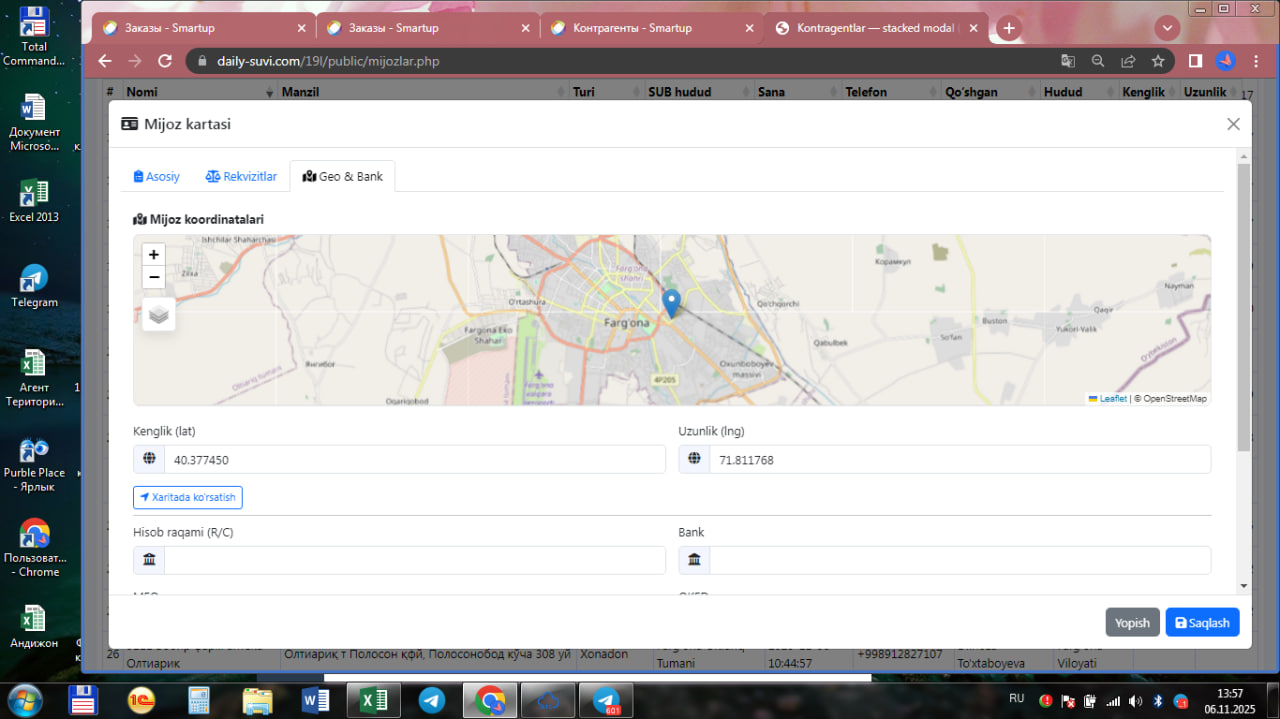Click the Uzunlik (lng) input field
This screenshot has height=719, width=1280.
959,460
